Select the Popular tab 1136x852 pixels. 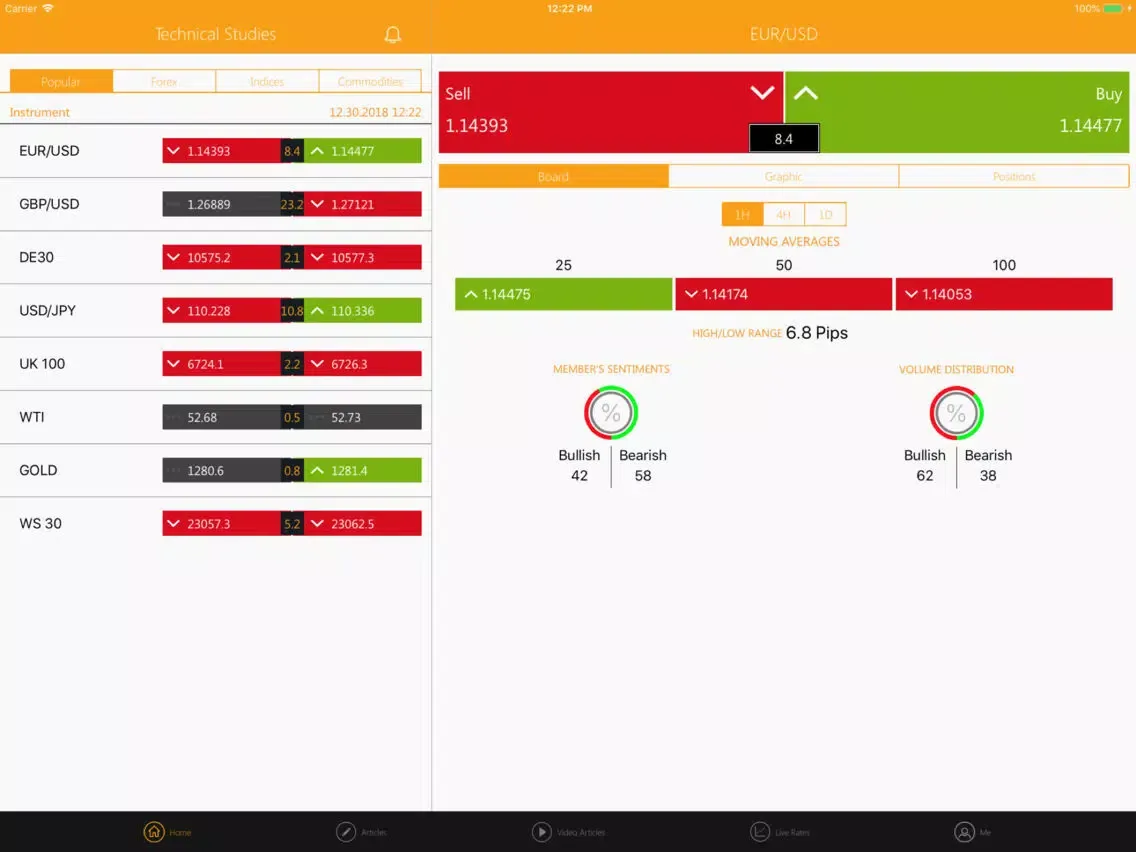coord(62,81)
